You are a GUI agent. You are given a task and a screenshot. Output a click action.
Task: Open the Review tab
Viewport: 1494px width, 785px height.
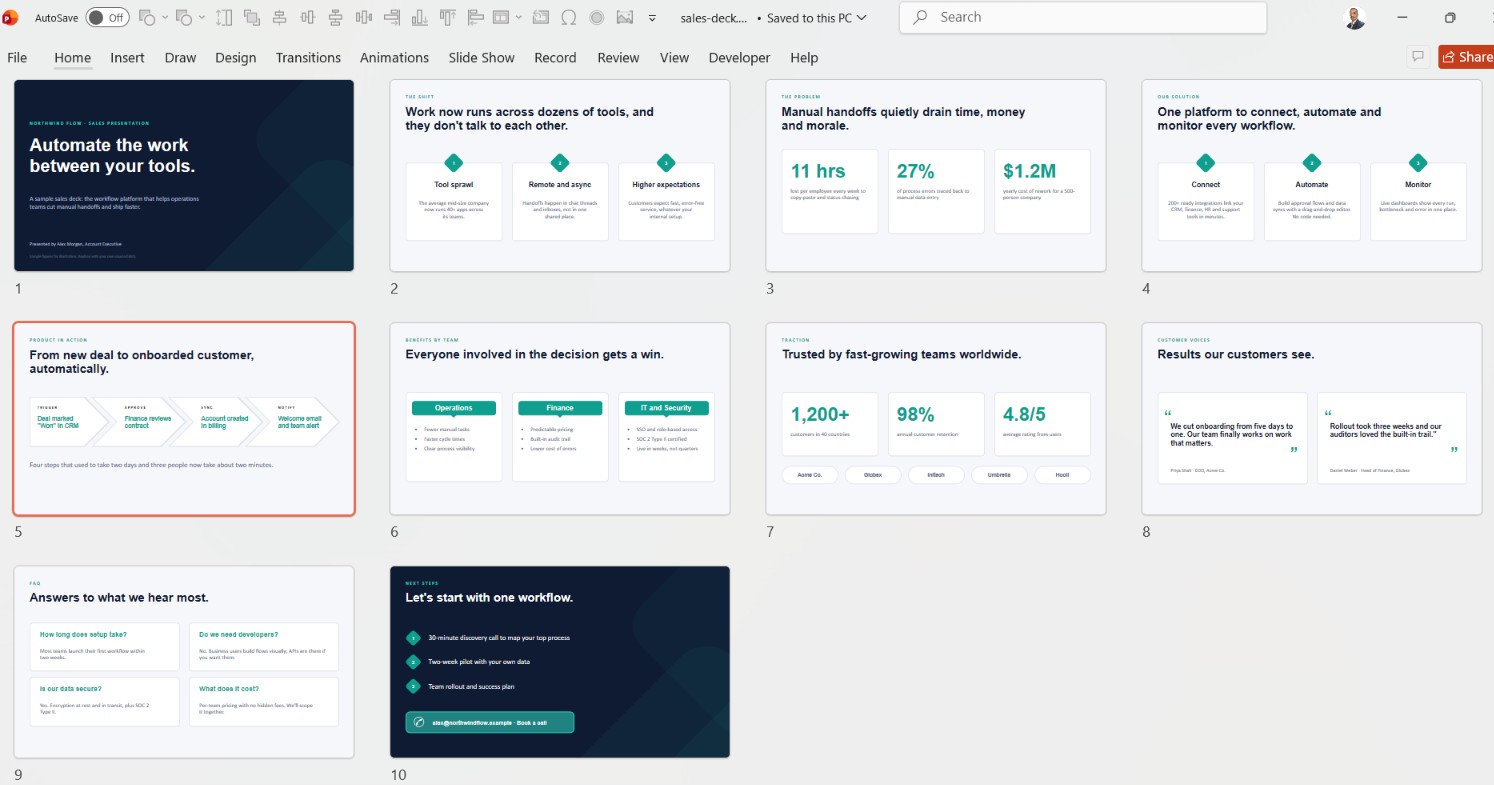[618, 58]
